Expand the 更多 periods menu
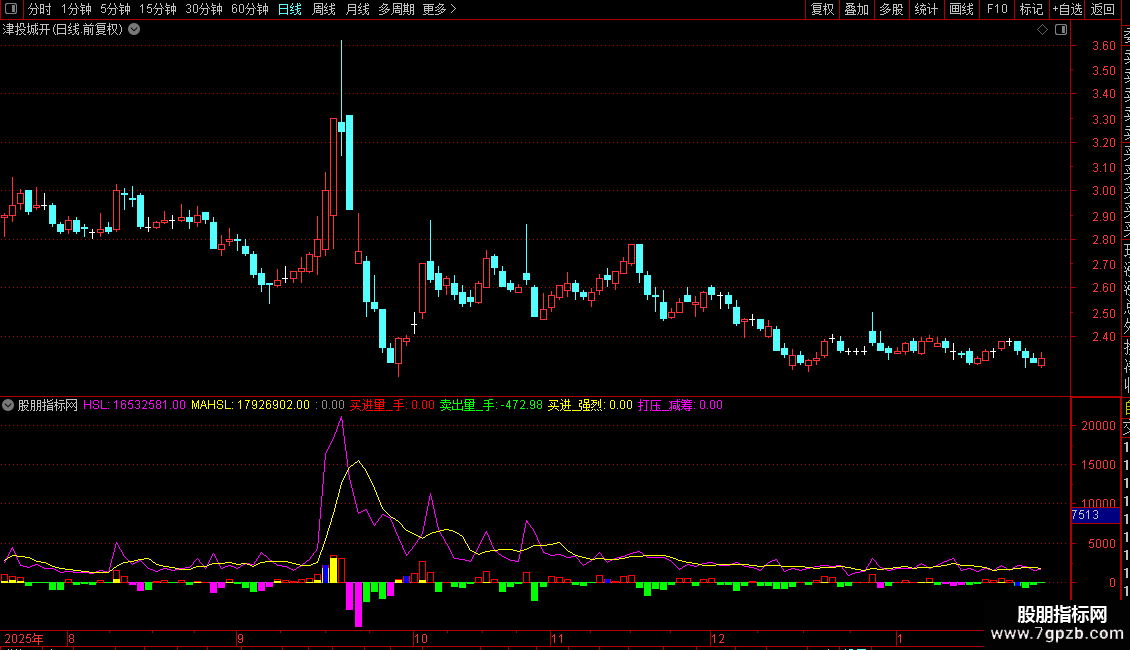The width and height of the screenshot is (1130, 650). (x=439, y=9)
